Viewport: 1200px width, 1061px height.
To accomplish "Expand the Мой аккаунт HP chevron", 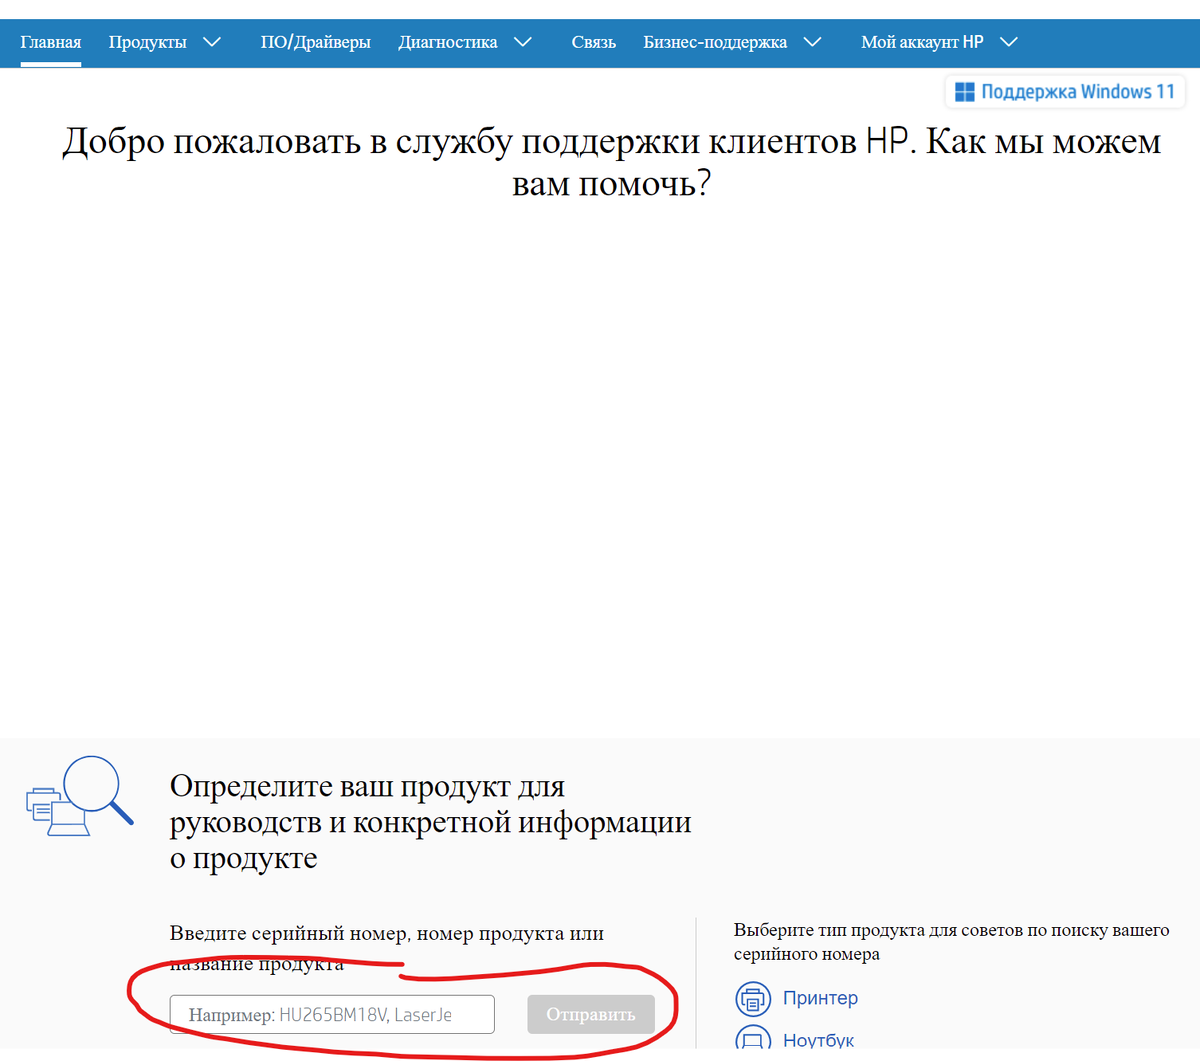I will click(x=1009, y=42).
